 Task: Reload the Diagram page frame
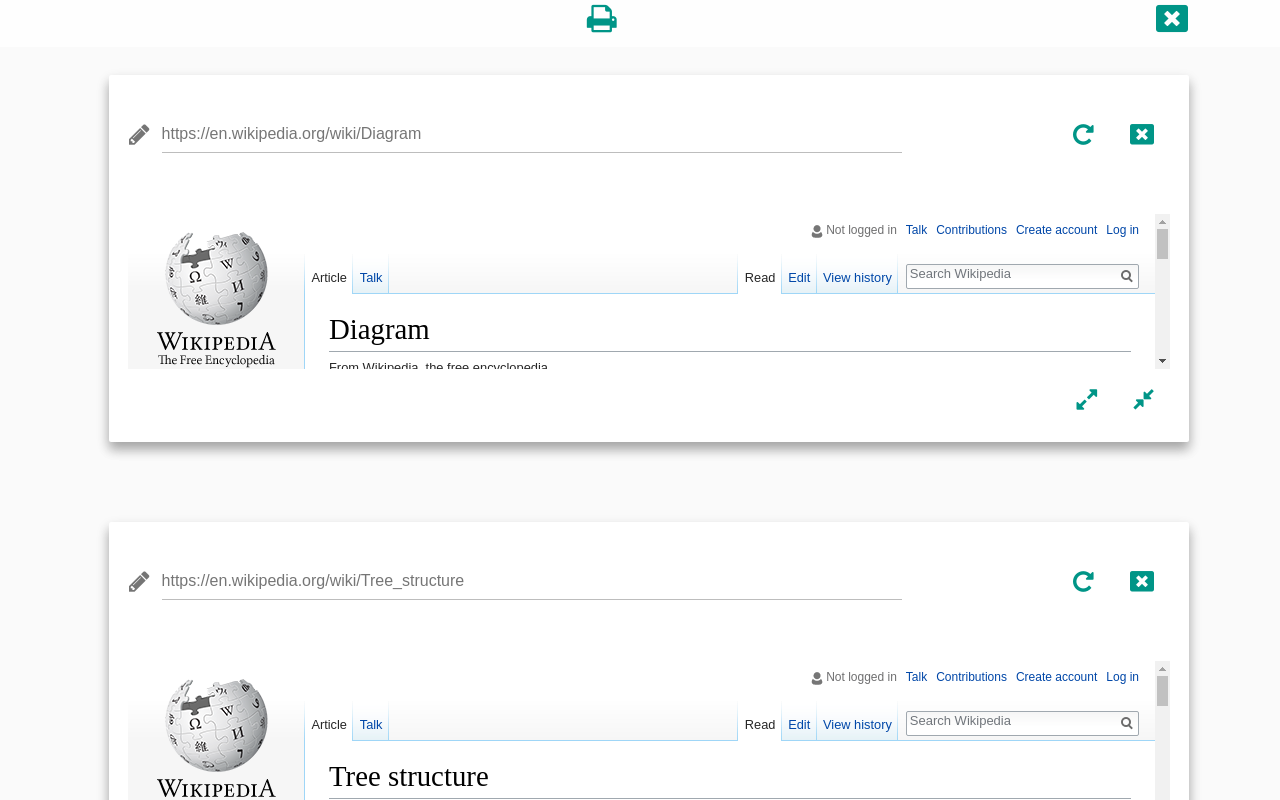click(x=1083, y=135)
